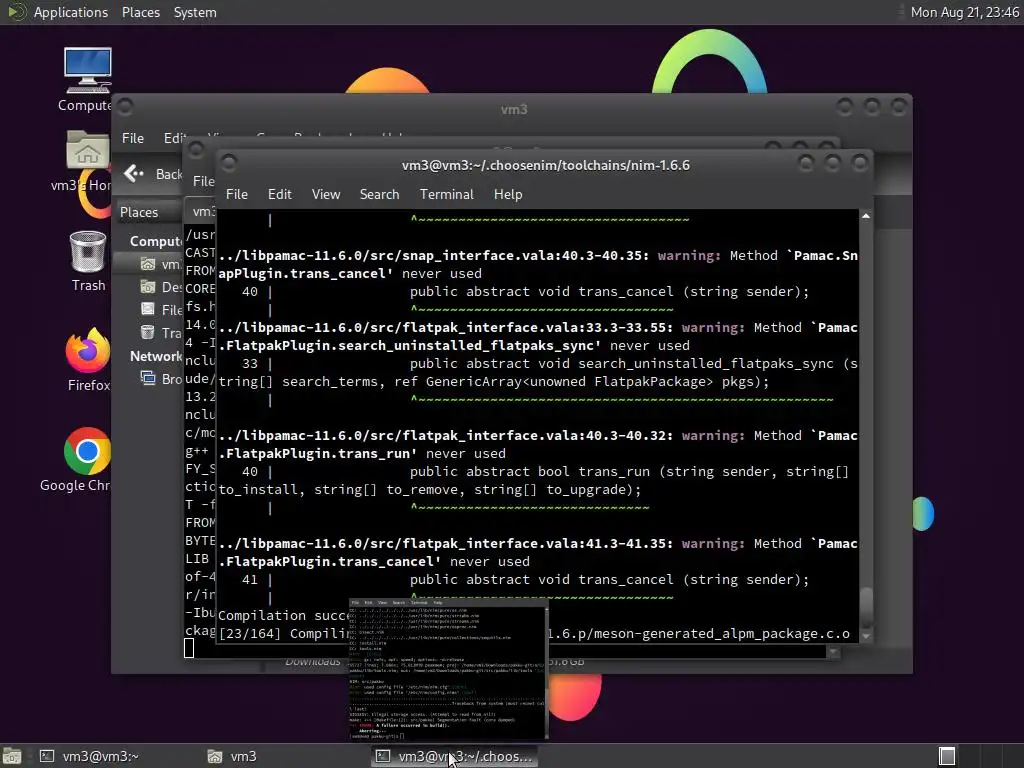Open the Edit menu in front terminal
This screenshot has width=1024, height=768.
pyautogui.click(x=280, y=194)
